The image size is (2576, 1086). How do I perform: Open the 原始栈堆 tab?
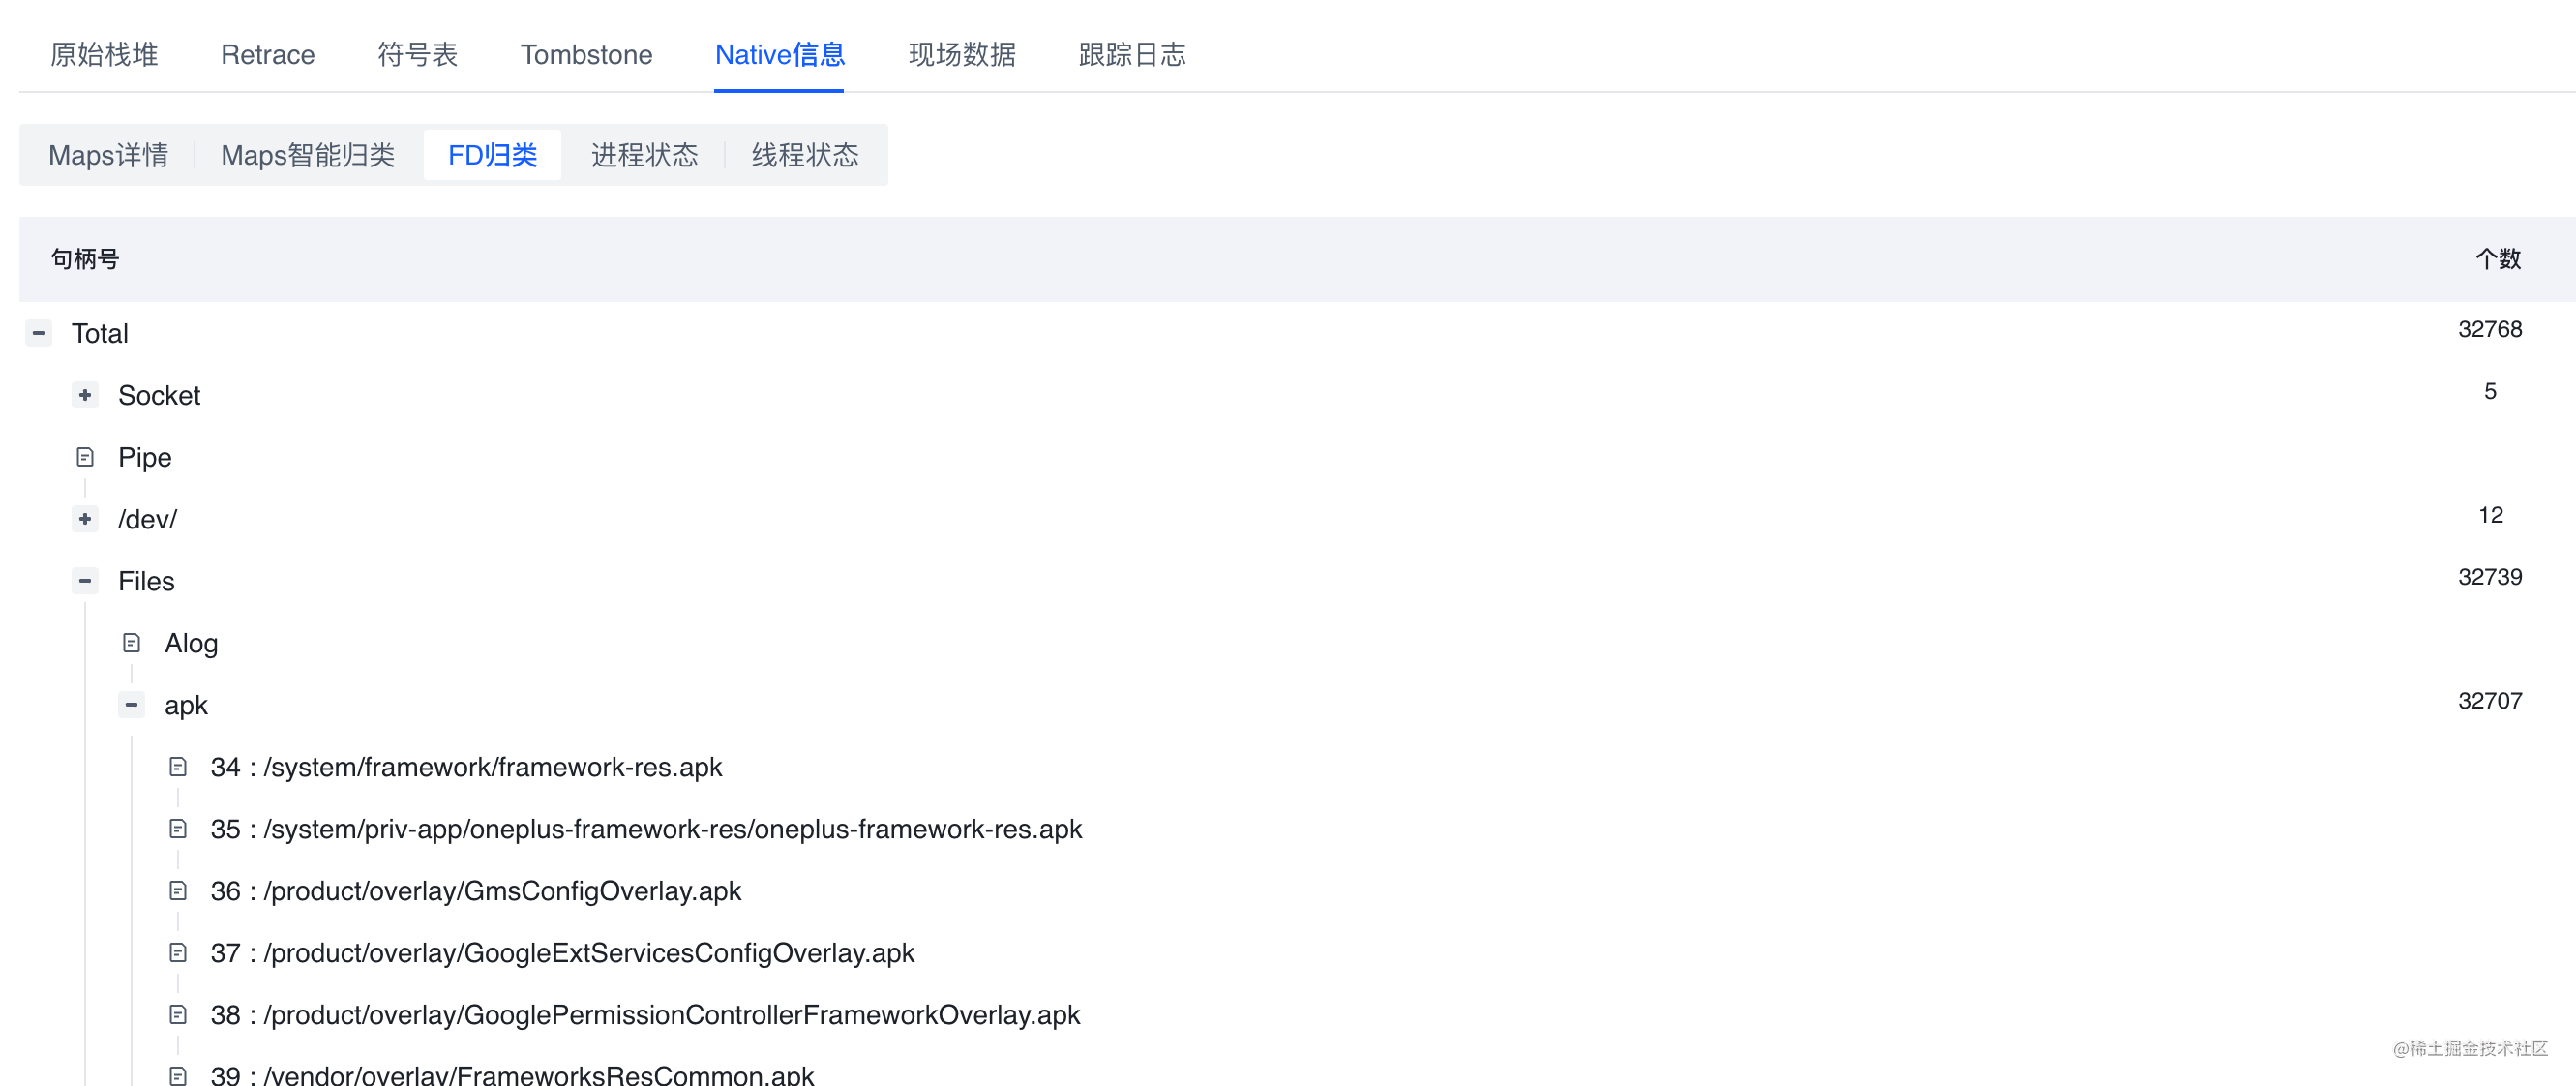(x=104, y=54)
